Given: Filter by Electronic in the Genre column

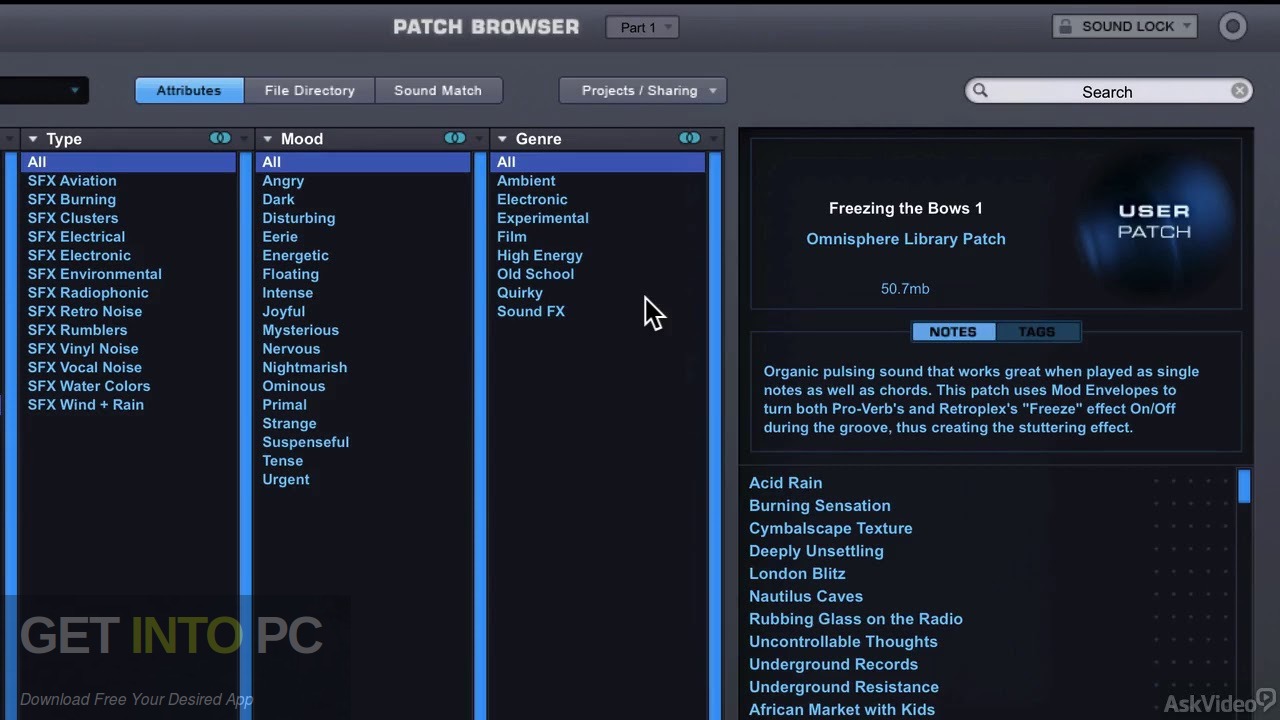Looking at the screenshot, I should (x=532, y=199).
